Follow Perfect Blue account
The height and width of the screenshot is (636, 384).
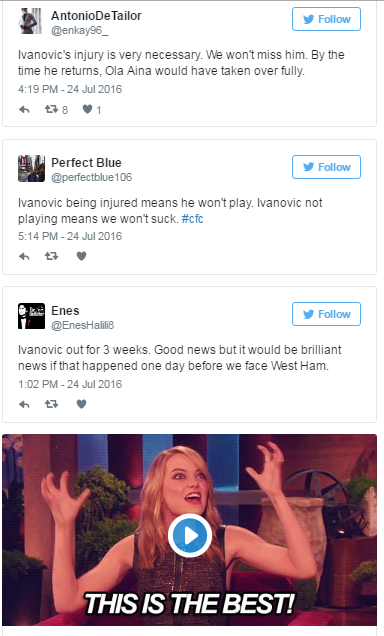(x=326, y=167)
